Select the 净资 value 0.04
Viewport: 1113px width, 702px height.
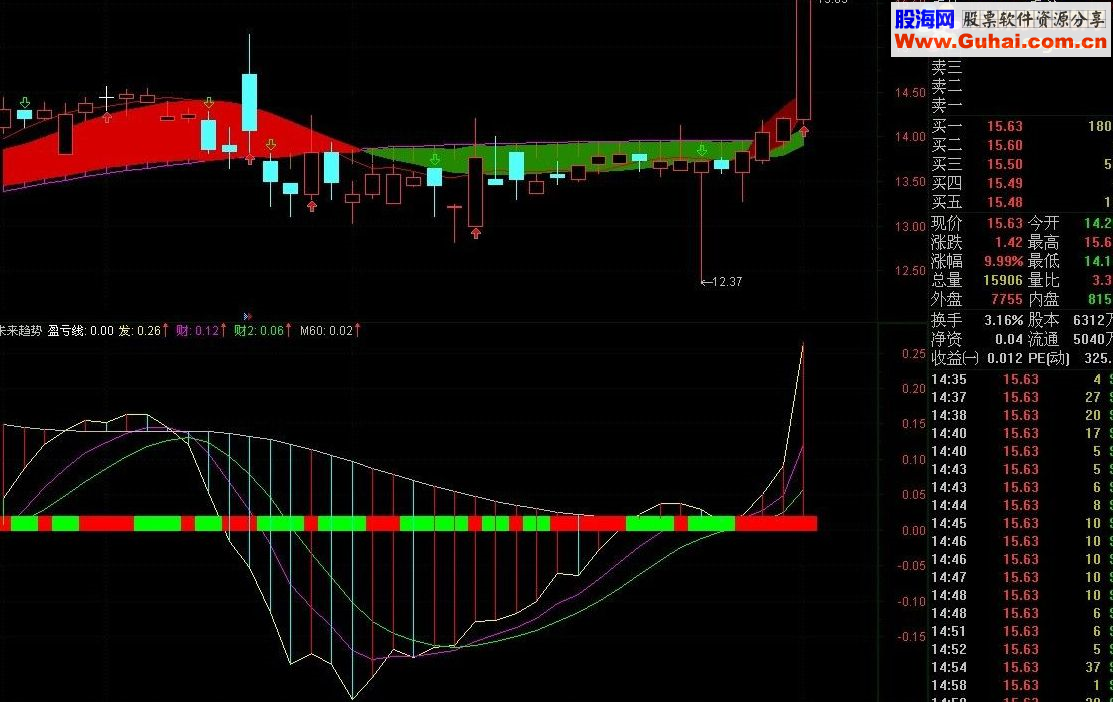(1009, 339)
